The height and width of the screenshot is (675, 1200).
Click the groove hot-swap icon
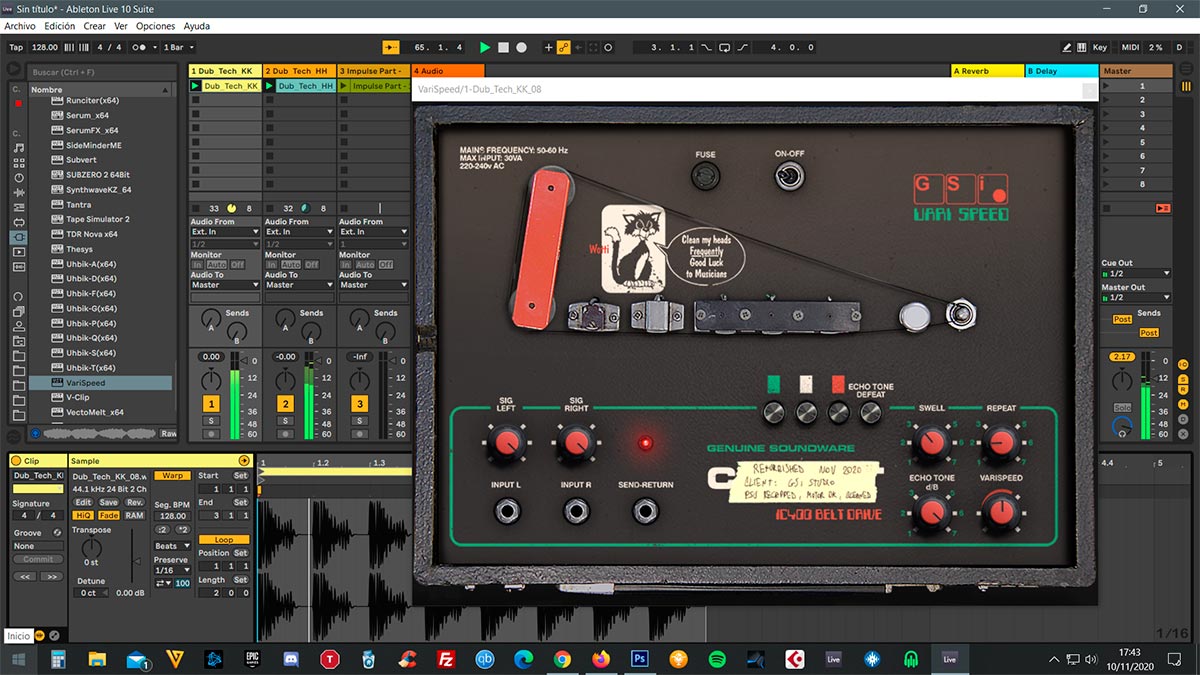(57, 533)
